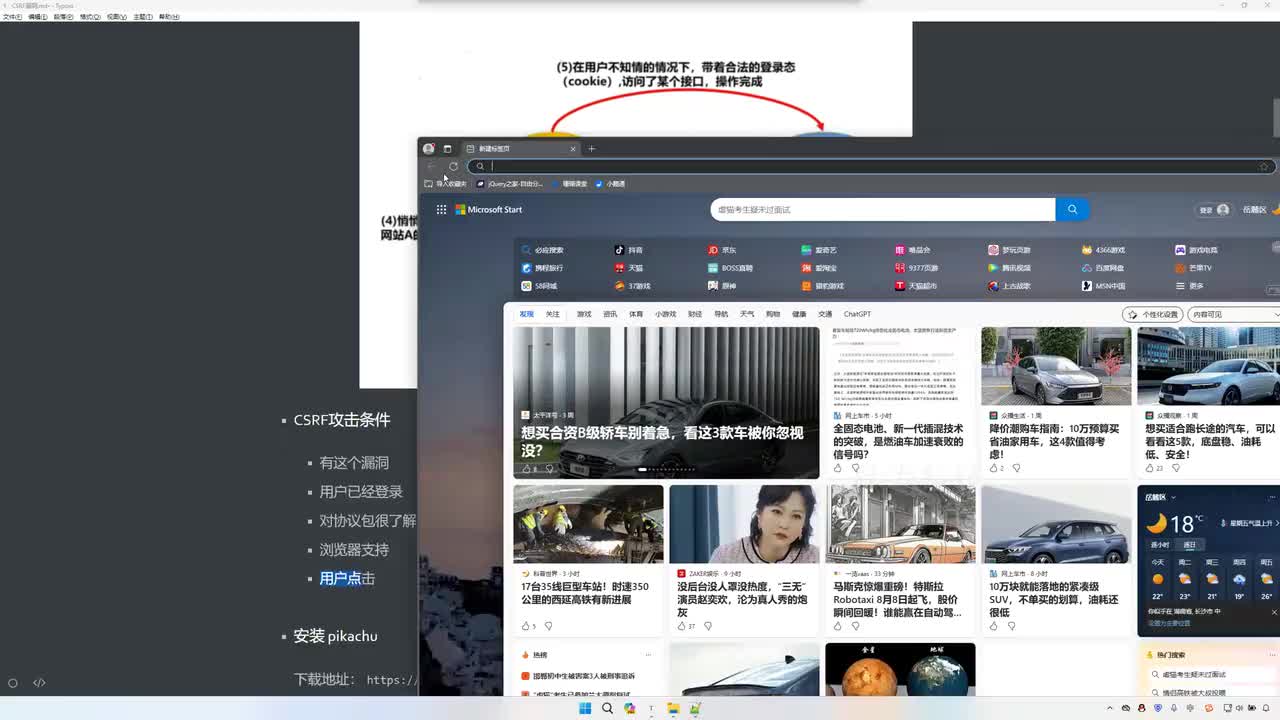Viewport: 1280px width, 720px height.
Task: Select the 游戏 feed tab
Action: pyautogui.click(x=584, y=314)
